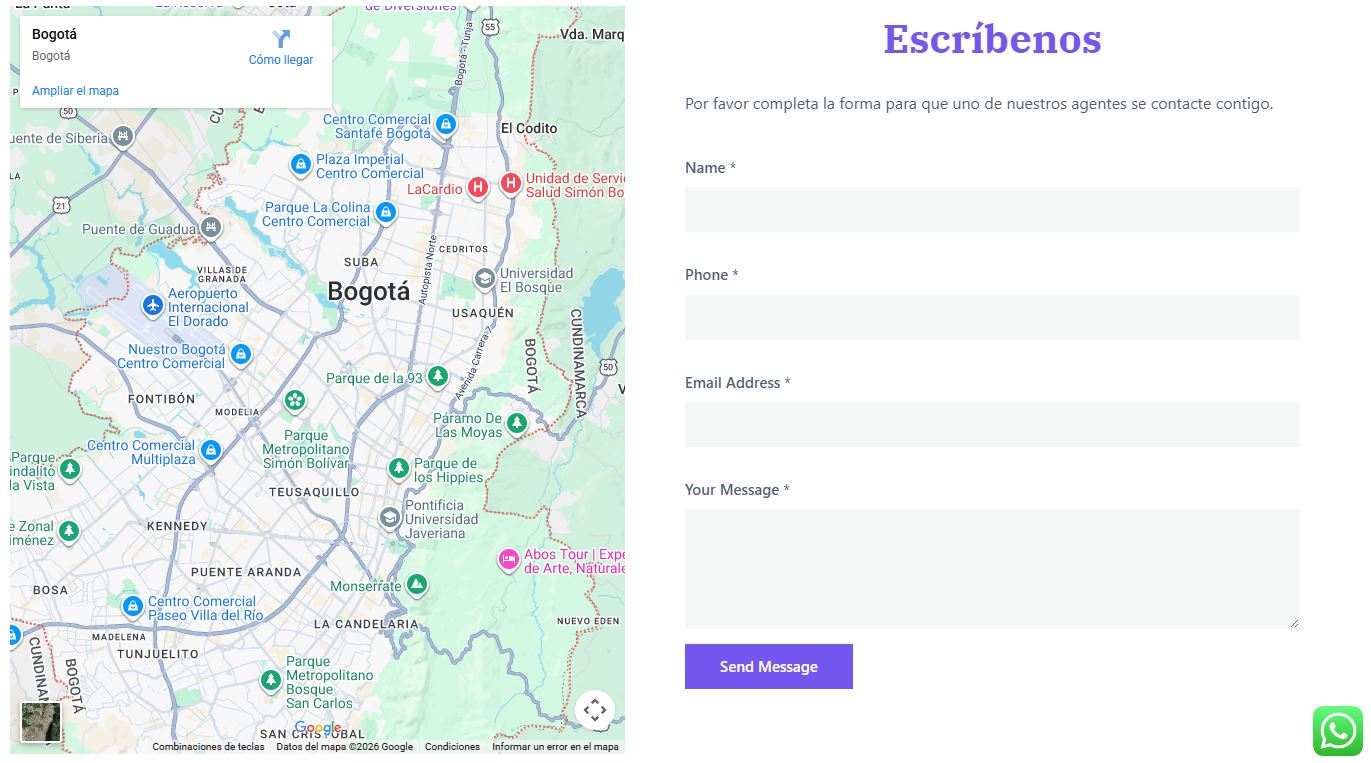1371x763 pixels.
Task: Click the Cómo llegar directions icon
Action: point(281,39)
